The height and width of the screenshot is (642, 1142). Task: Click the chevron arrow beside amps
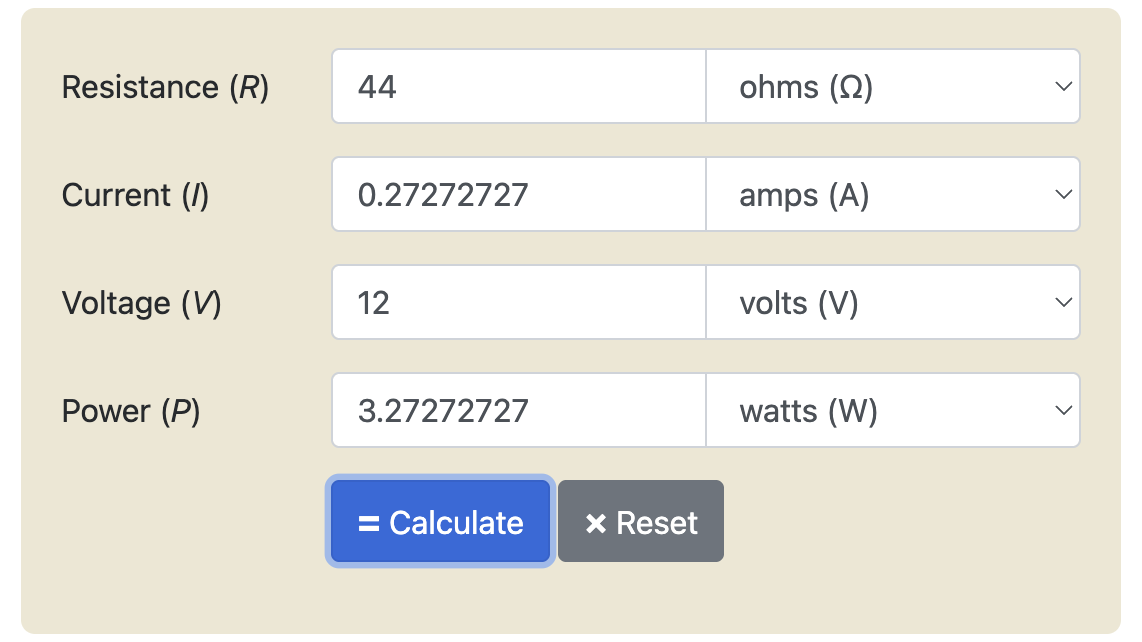1063,195
